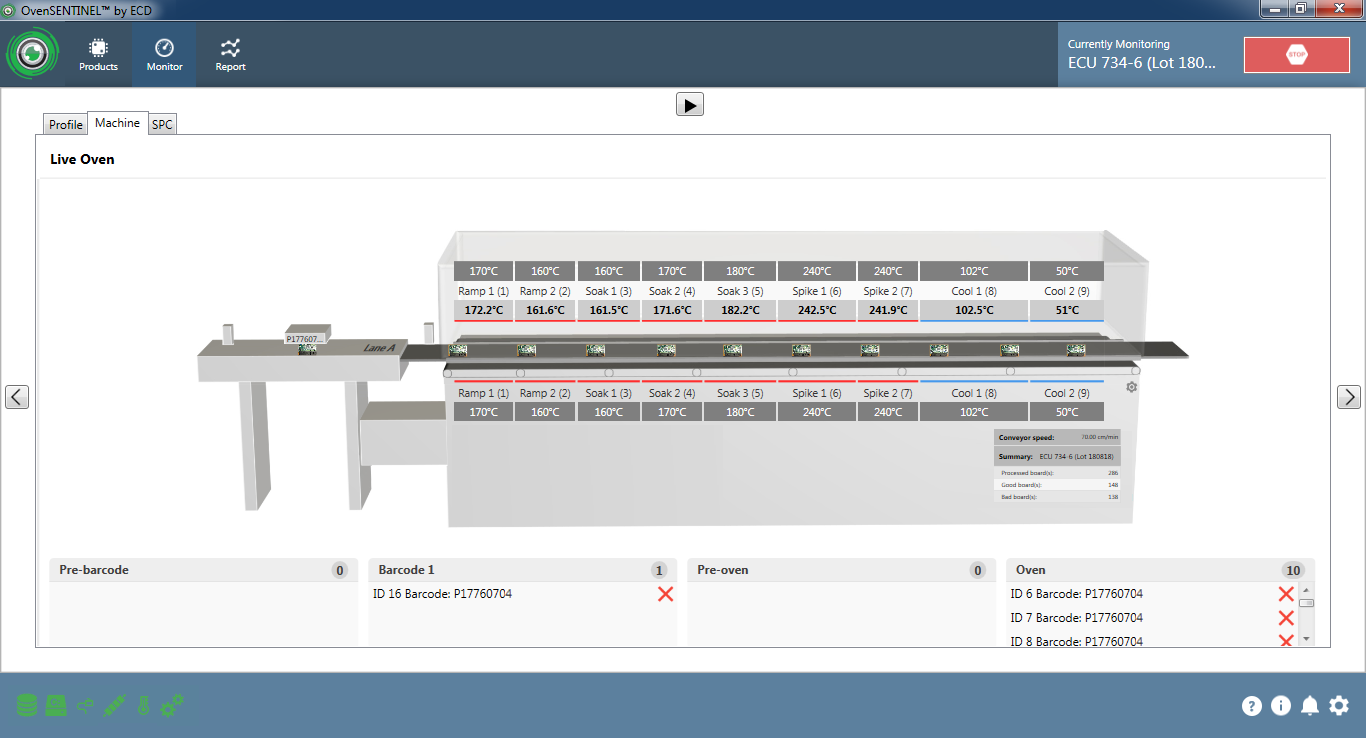
Task: Click the Oven list scrollbar thumb
Action: tap(1306, 603)
